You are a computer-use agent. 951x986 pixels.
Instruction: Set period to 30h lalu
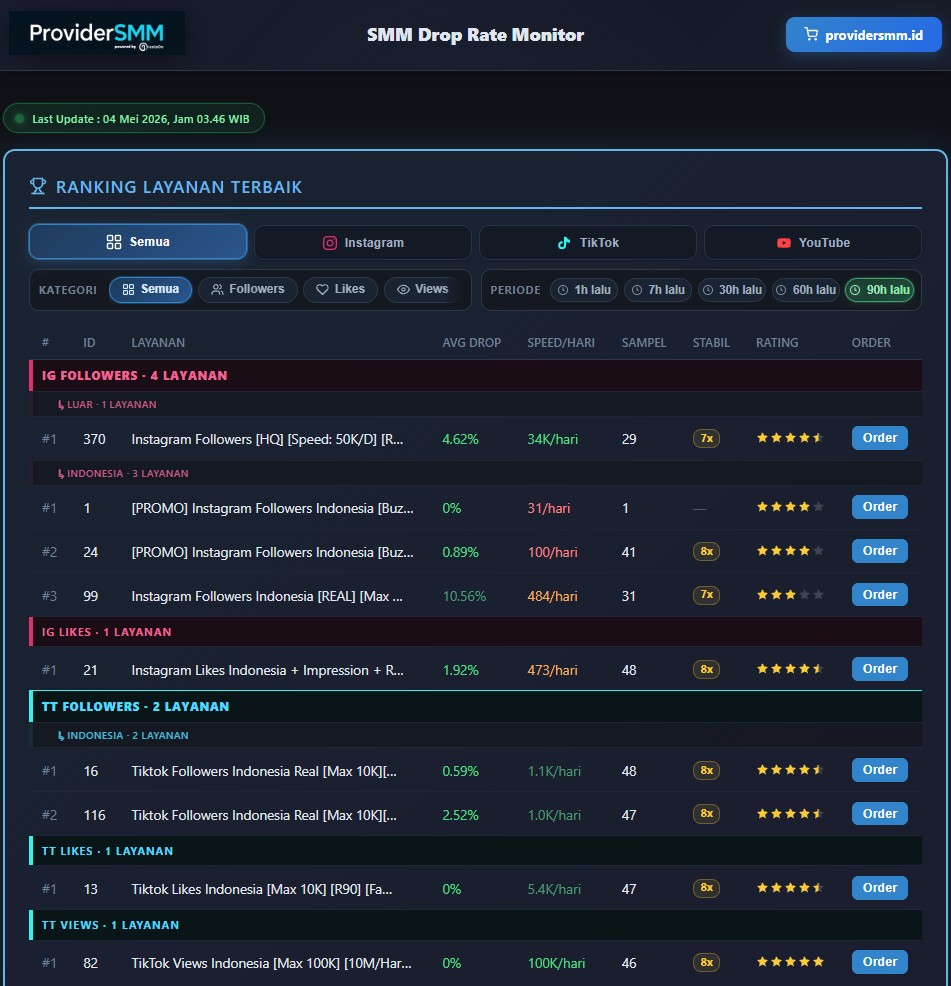(732, 290)
